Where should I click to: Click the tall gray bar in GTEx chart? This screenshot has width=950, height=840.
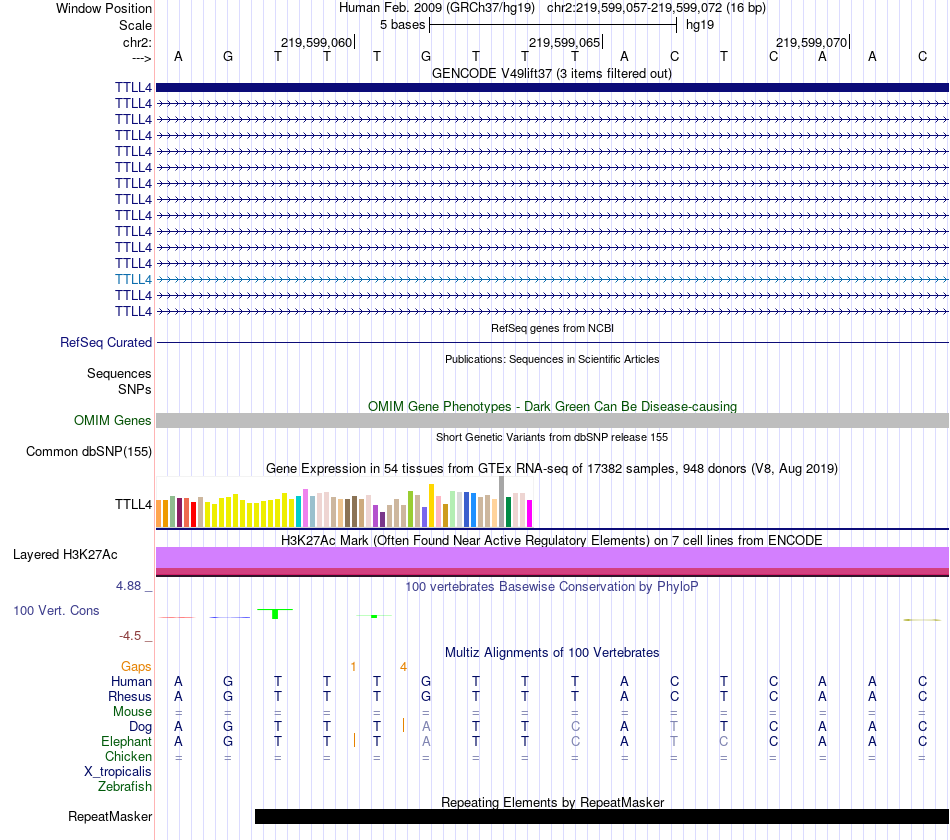[x=501, y=501]
